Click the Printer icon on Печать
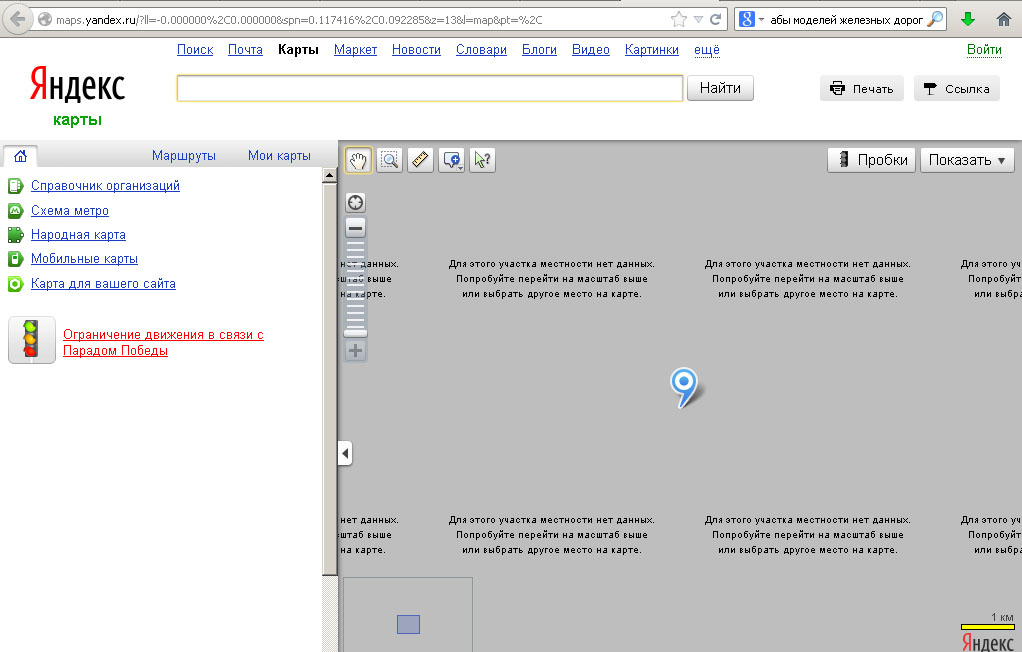 837,89
